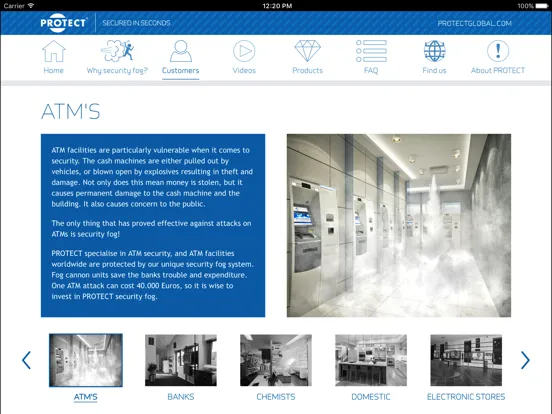The image size is (552, 414).
Task: Click the DOMESTIC category label
Action: tap(371, 397)
